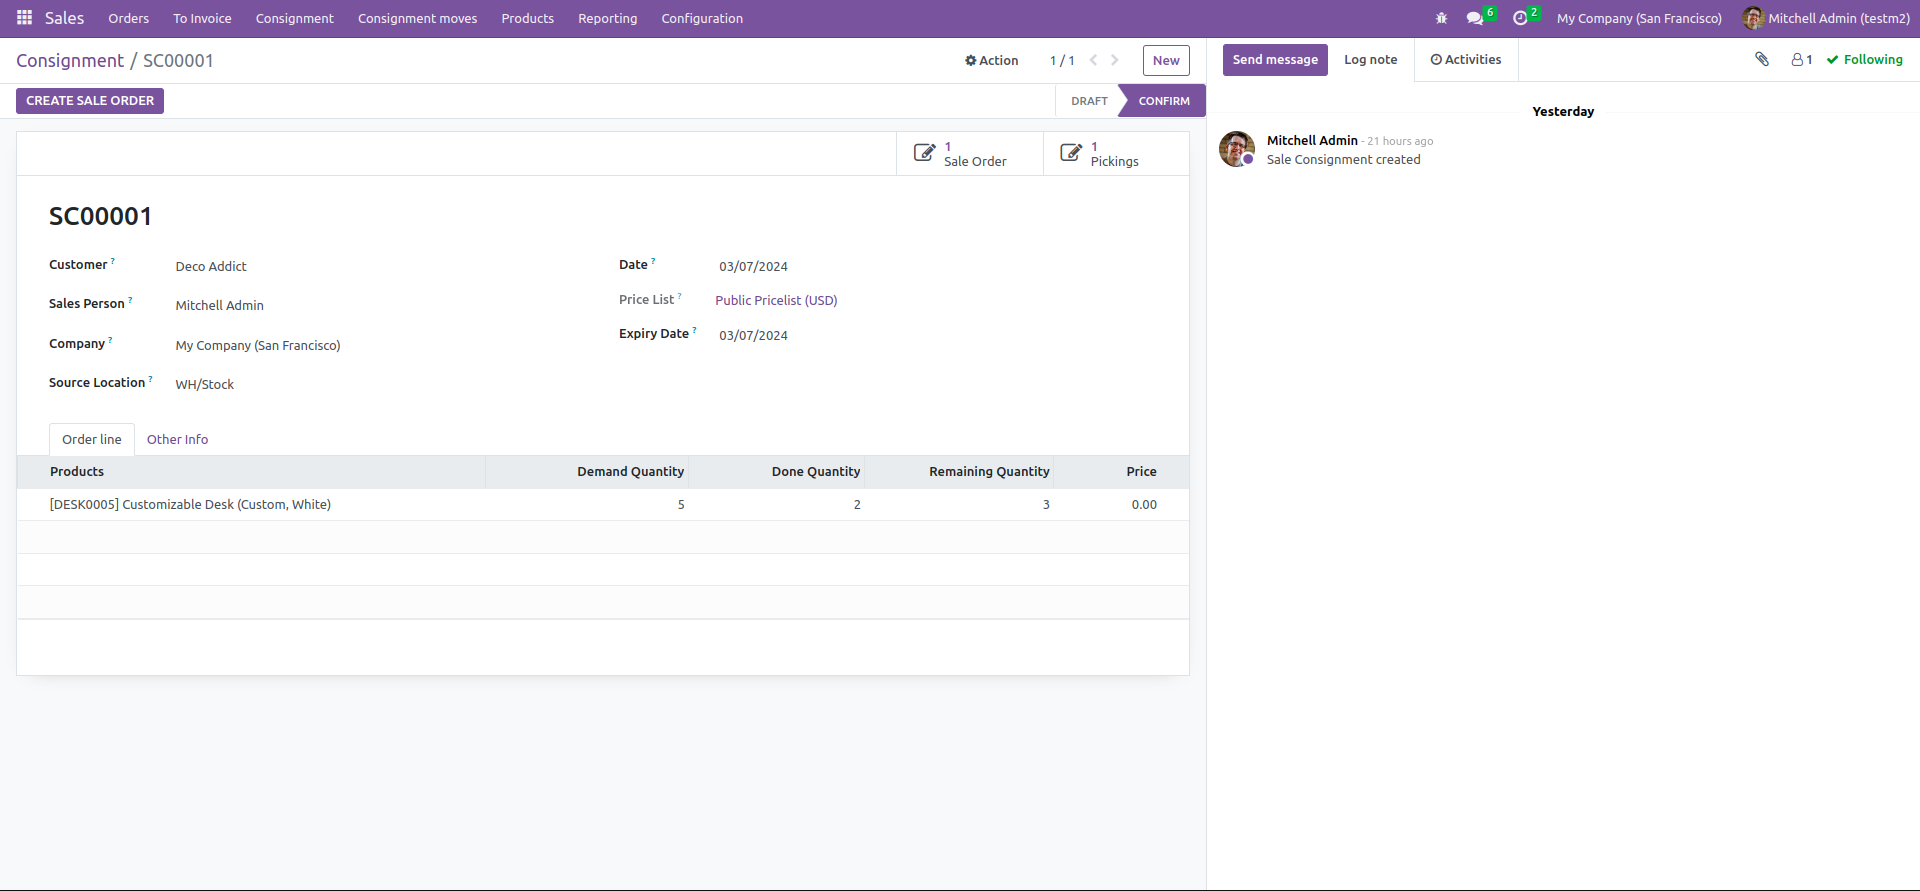Open the Reporting menu
The width and height of the screenshot is (1920, 891).
click(608, 18)
